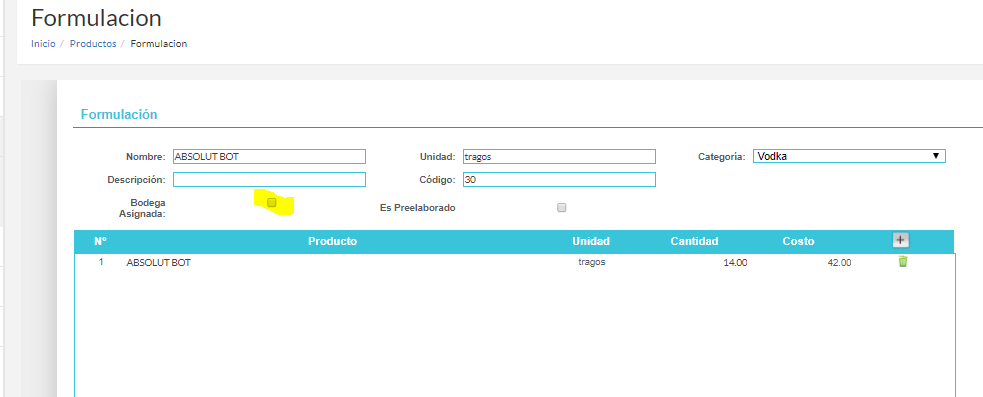Click the 42.00 cost cell
The image size is (983, 397).
839,263
